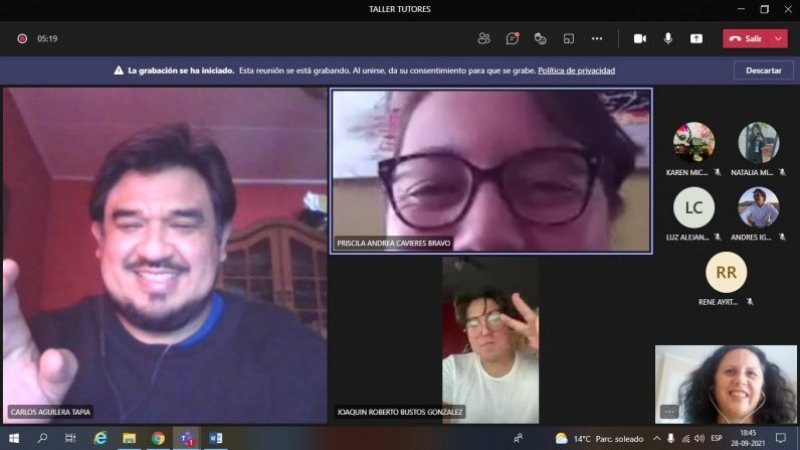Open the network status tray icon
Image resolution: width=800 pixels, height=450 pixels.
pos(686,438)
